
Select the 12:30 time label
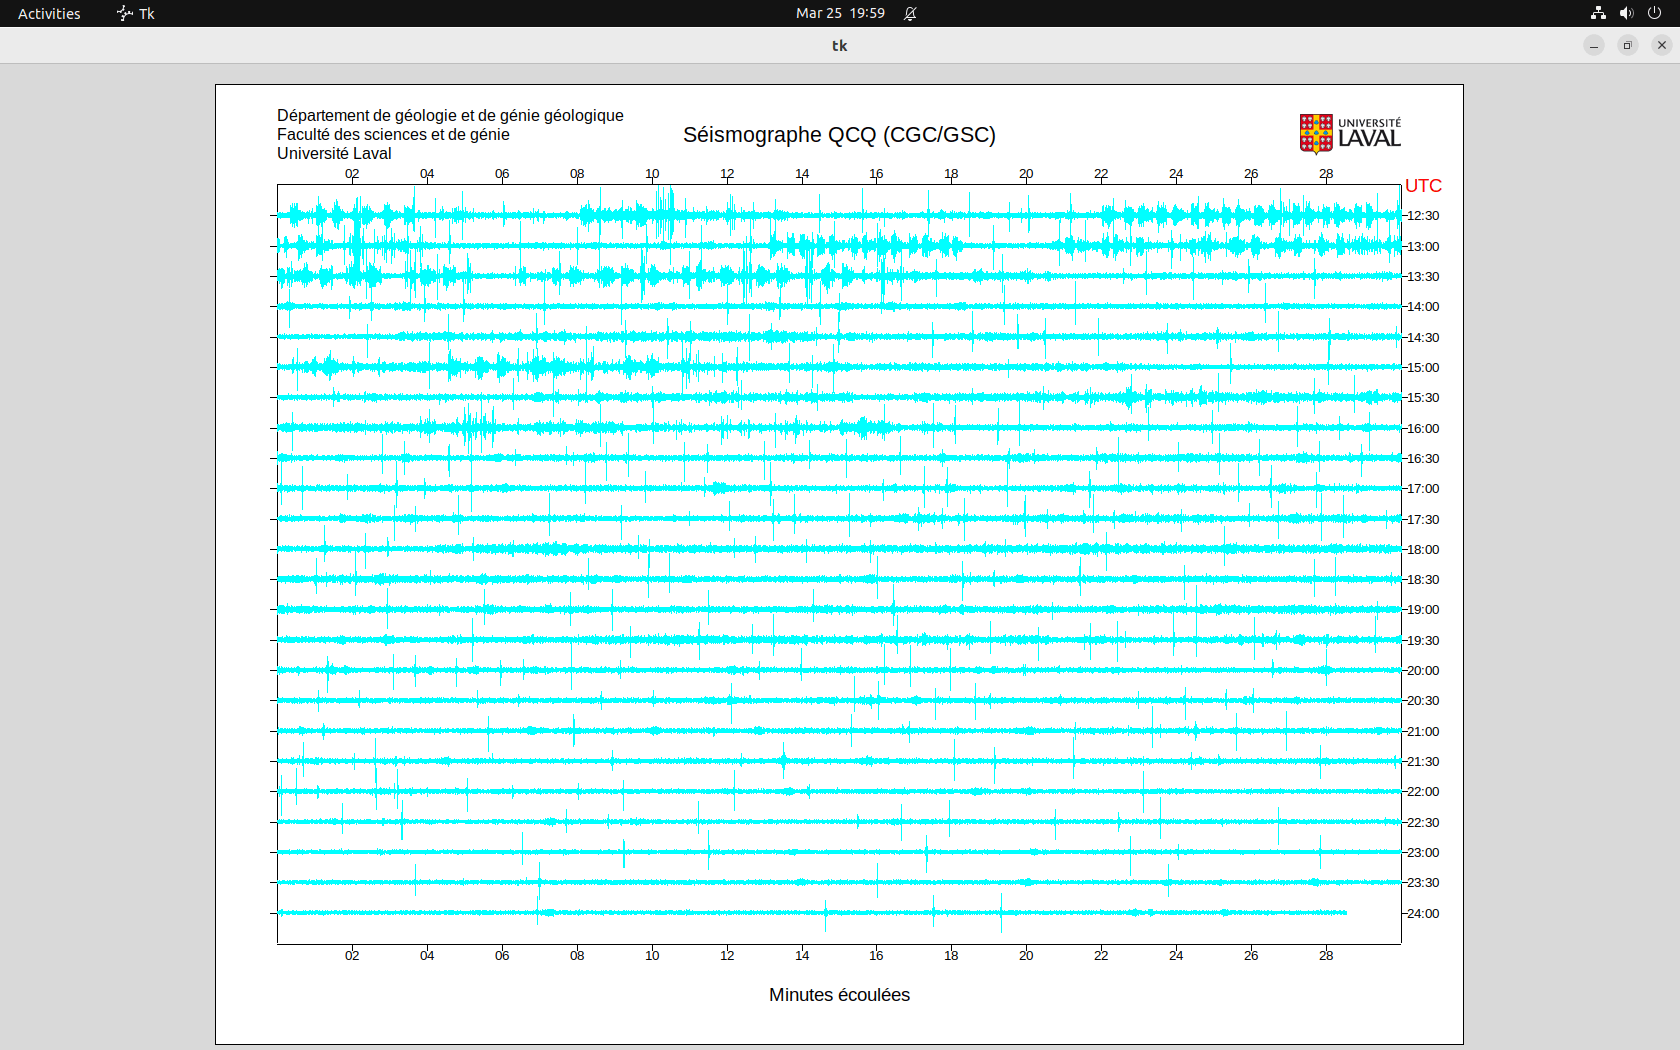[x=1423, y=216]
